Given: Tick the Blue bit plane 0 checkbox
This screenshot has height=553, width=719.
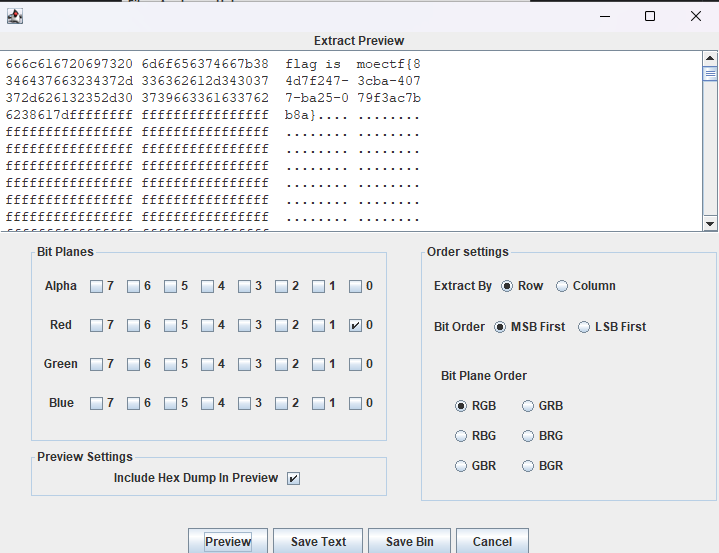Looking at the screenshot, I should pyautogui.click(x=355, y=403).
